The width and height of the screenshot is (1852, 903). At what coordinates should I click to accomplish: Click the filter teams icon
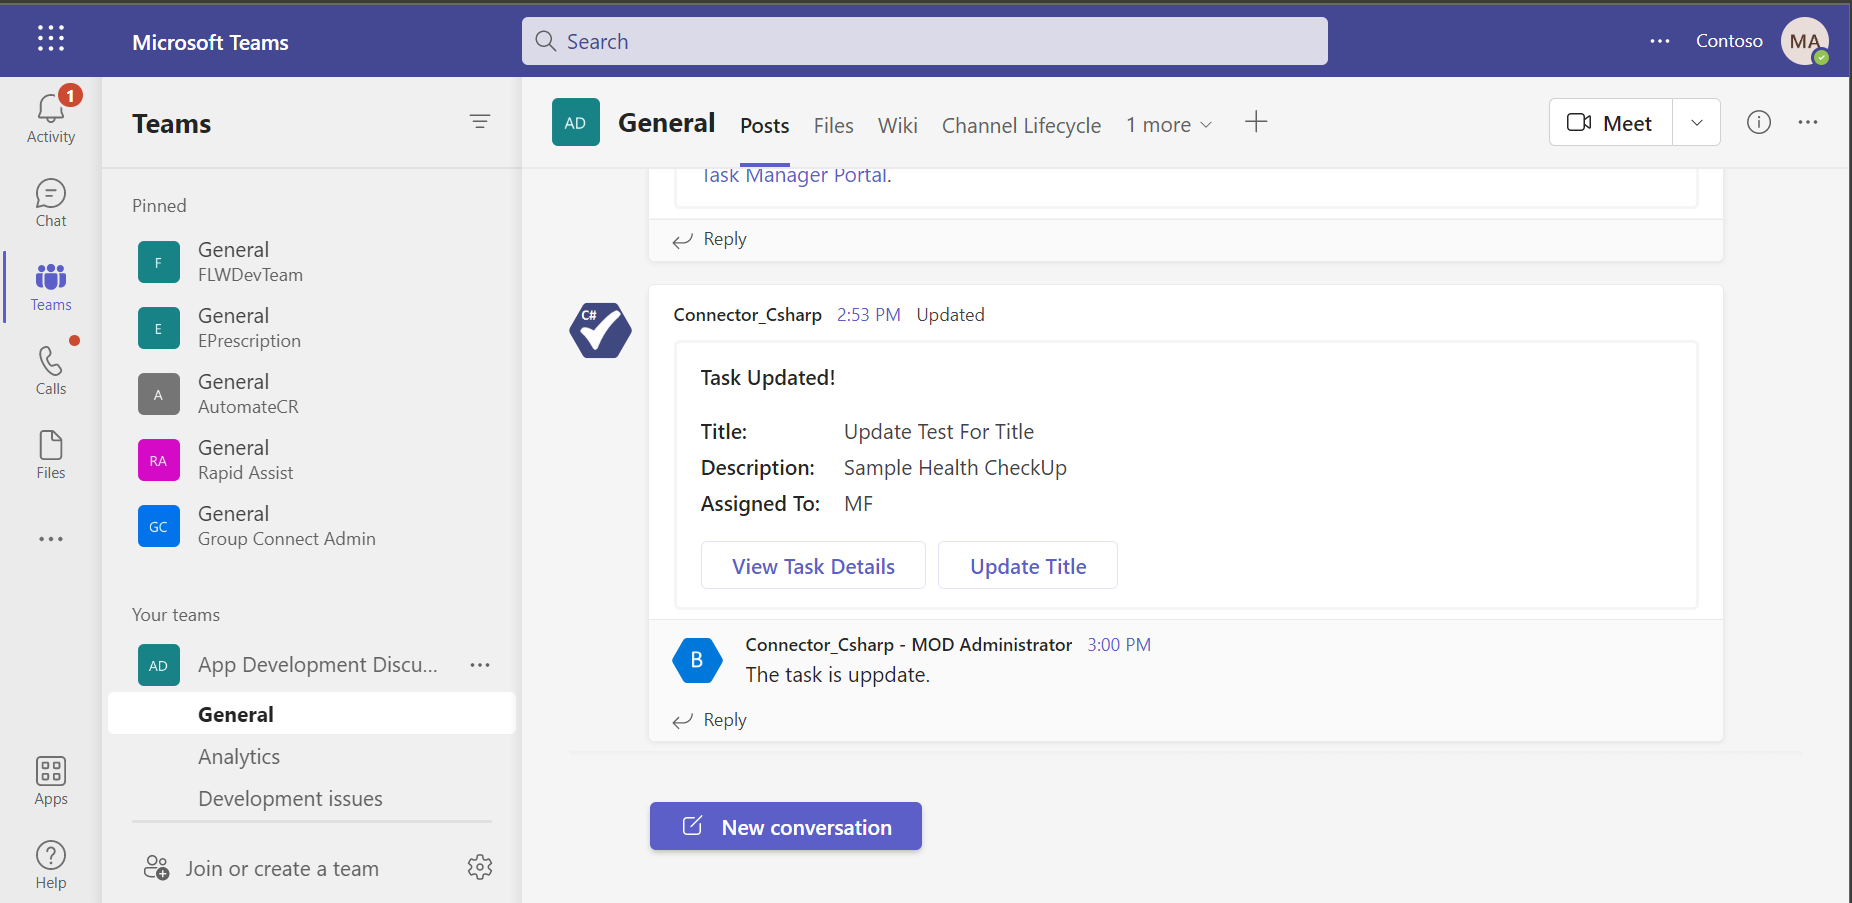[480, 122]
